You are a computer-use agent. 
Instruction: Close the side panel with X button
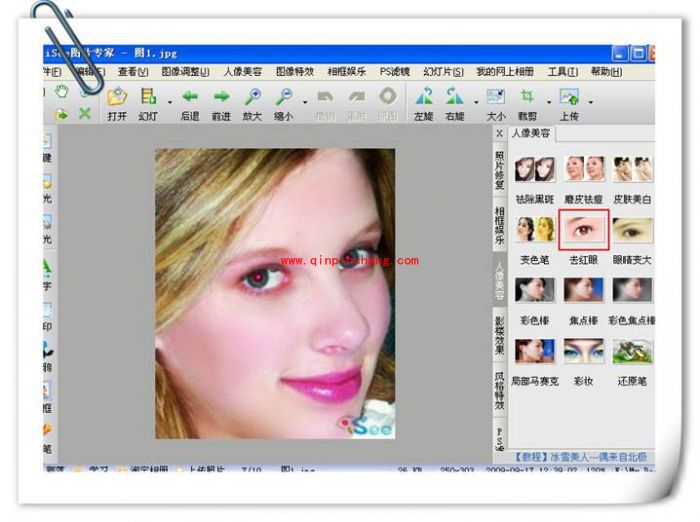coord(499,133)
